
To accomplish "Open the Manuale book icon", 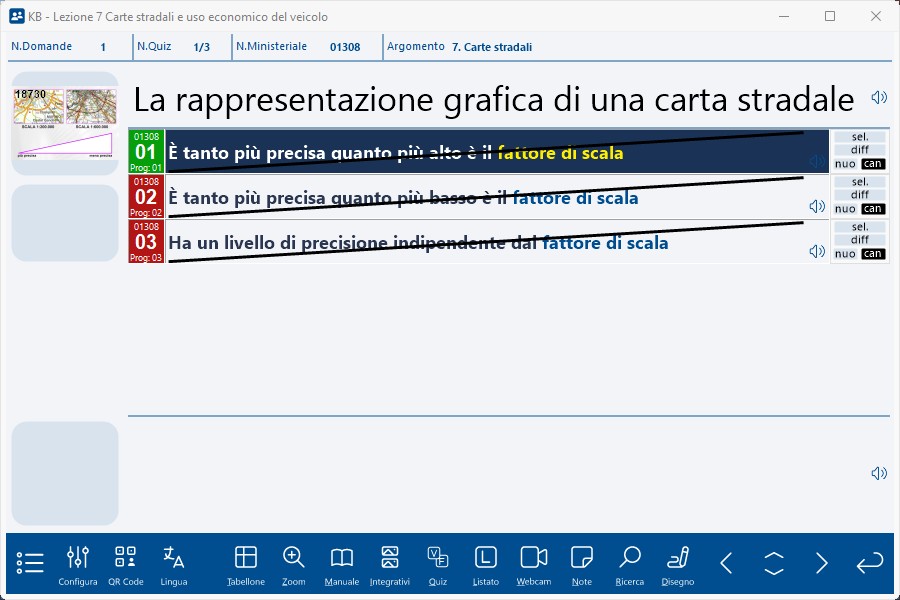I will 342,563.
